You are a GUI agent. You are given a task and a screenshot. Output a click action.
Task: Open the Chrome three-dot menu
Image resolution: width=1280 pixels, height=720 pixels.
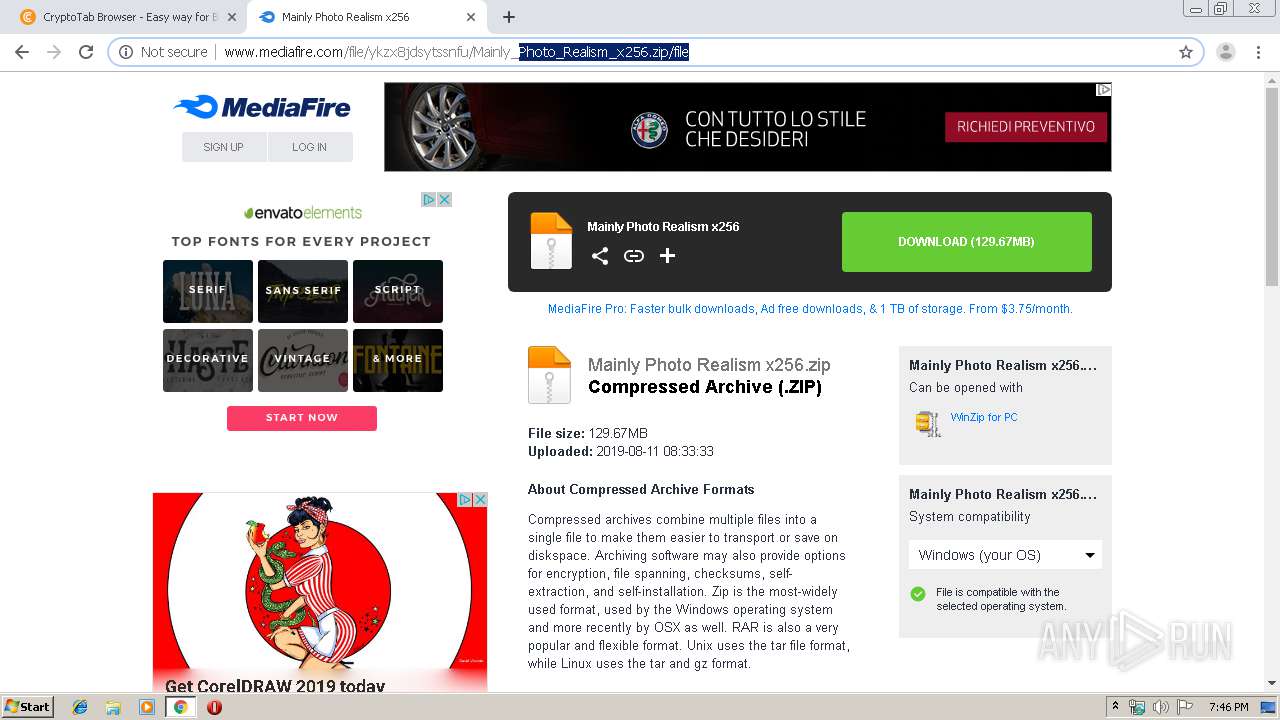click(1259, 52)
